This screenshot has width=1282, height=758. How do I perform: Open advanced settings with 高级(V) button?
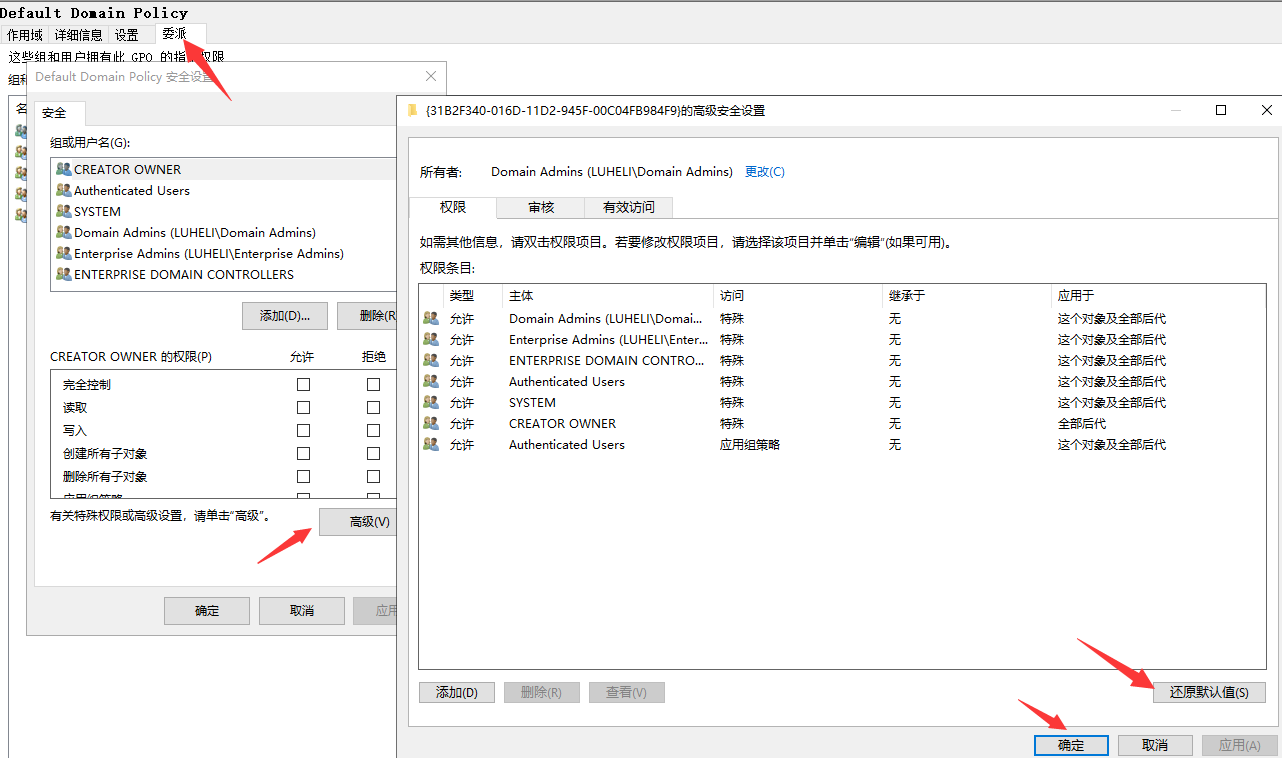click(358, 522)
